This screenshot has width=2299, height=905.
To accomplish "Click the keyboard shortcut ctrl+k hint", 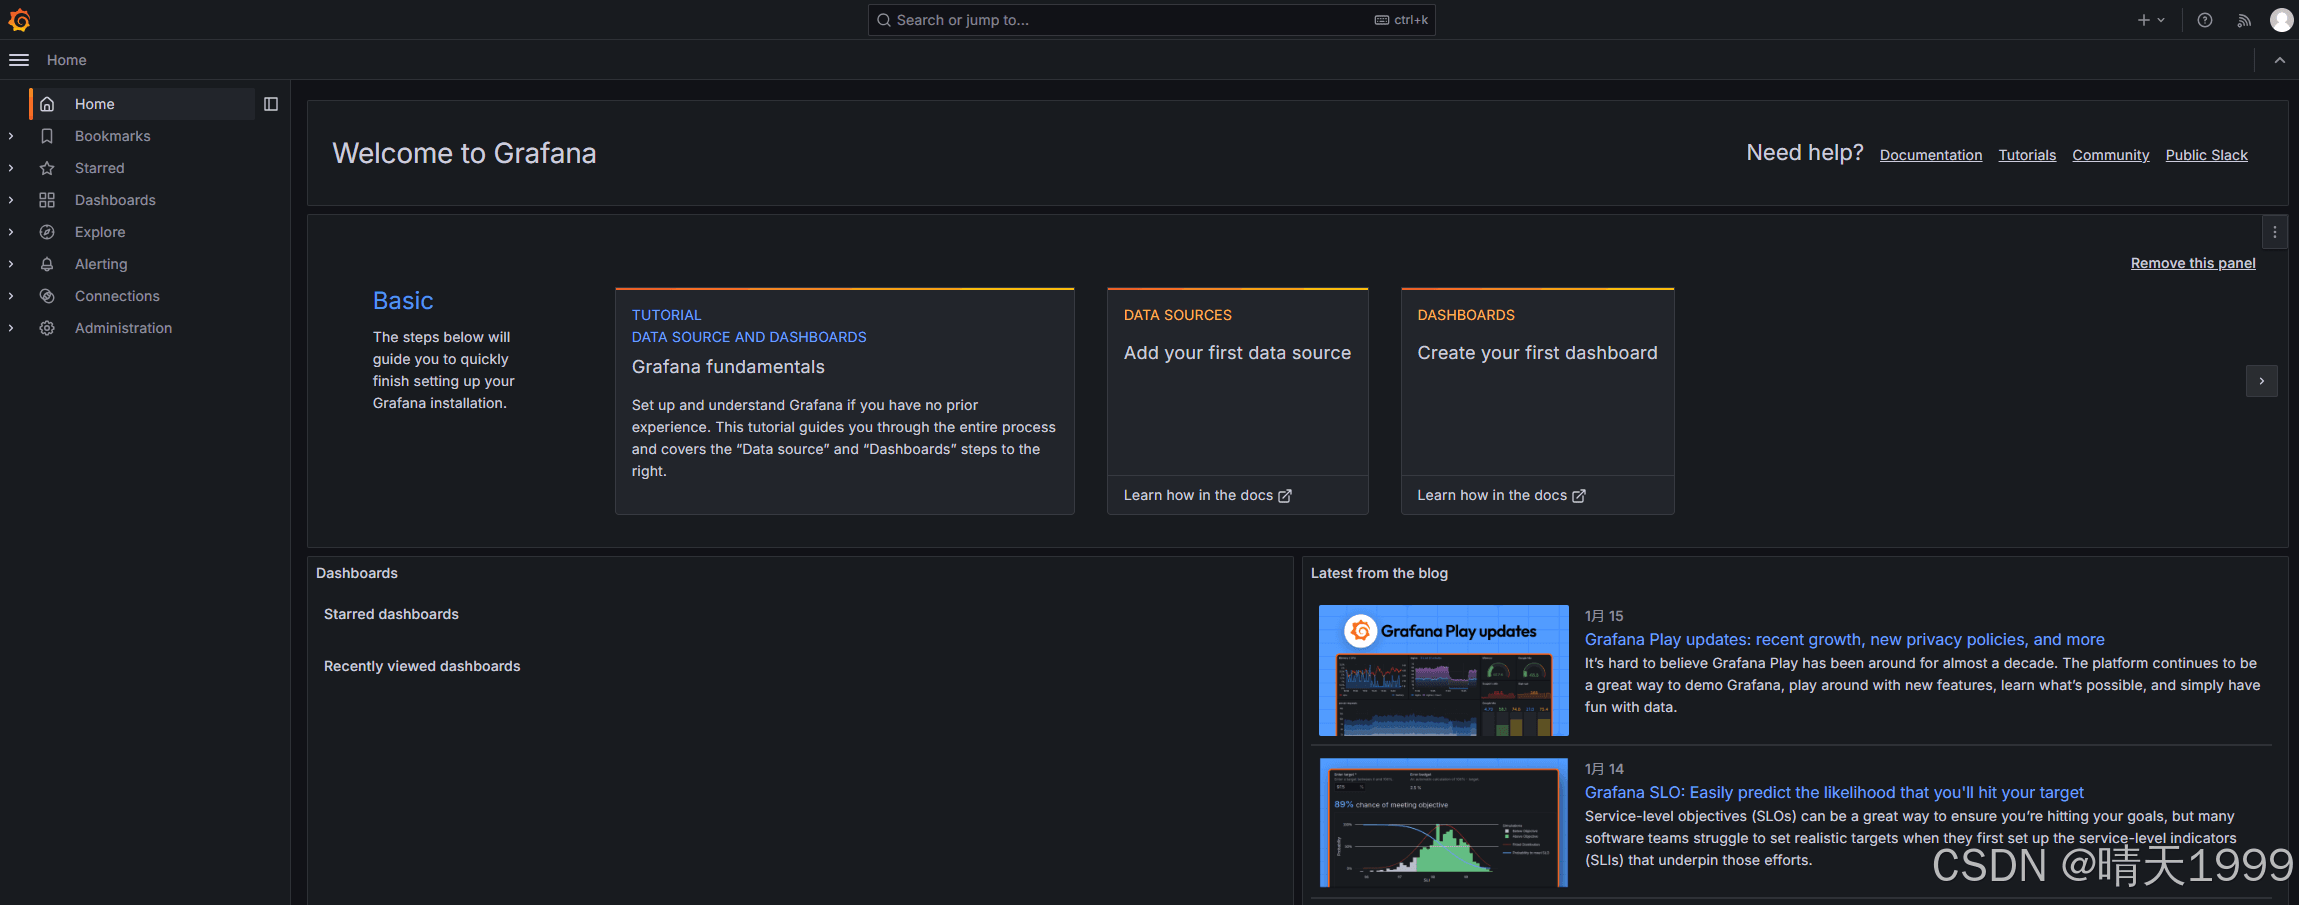I will (x=1401, y=20).
